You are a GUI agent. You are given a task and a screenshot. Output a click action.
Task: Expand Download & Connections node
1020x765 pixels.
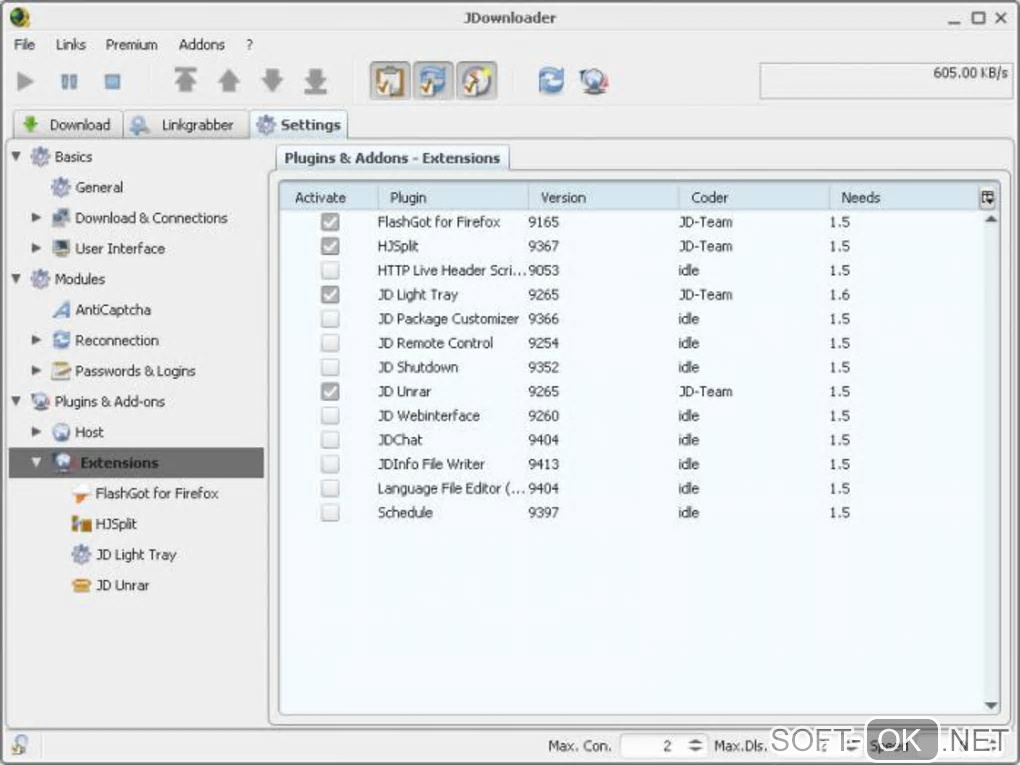coord(36,218)
